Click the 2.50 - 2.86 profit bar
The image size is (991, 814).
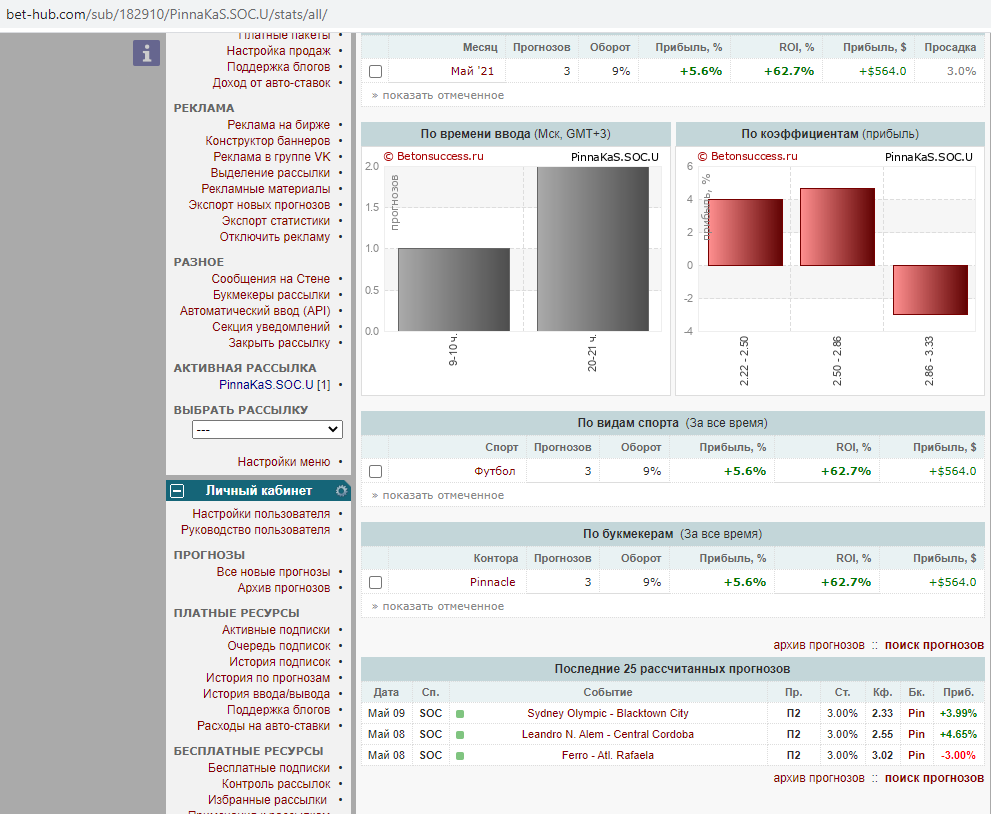click(837, 227)
